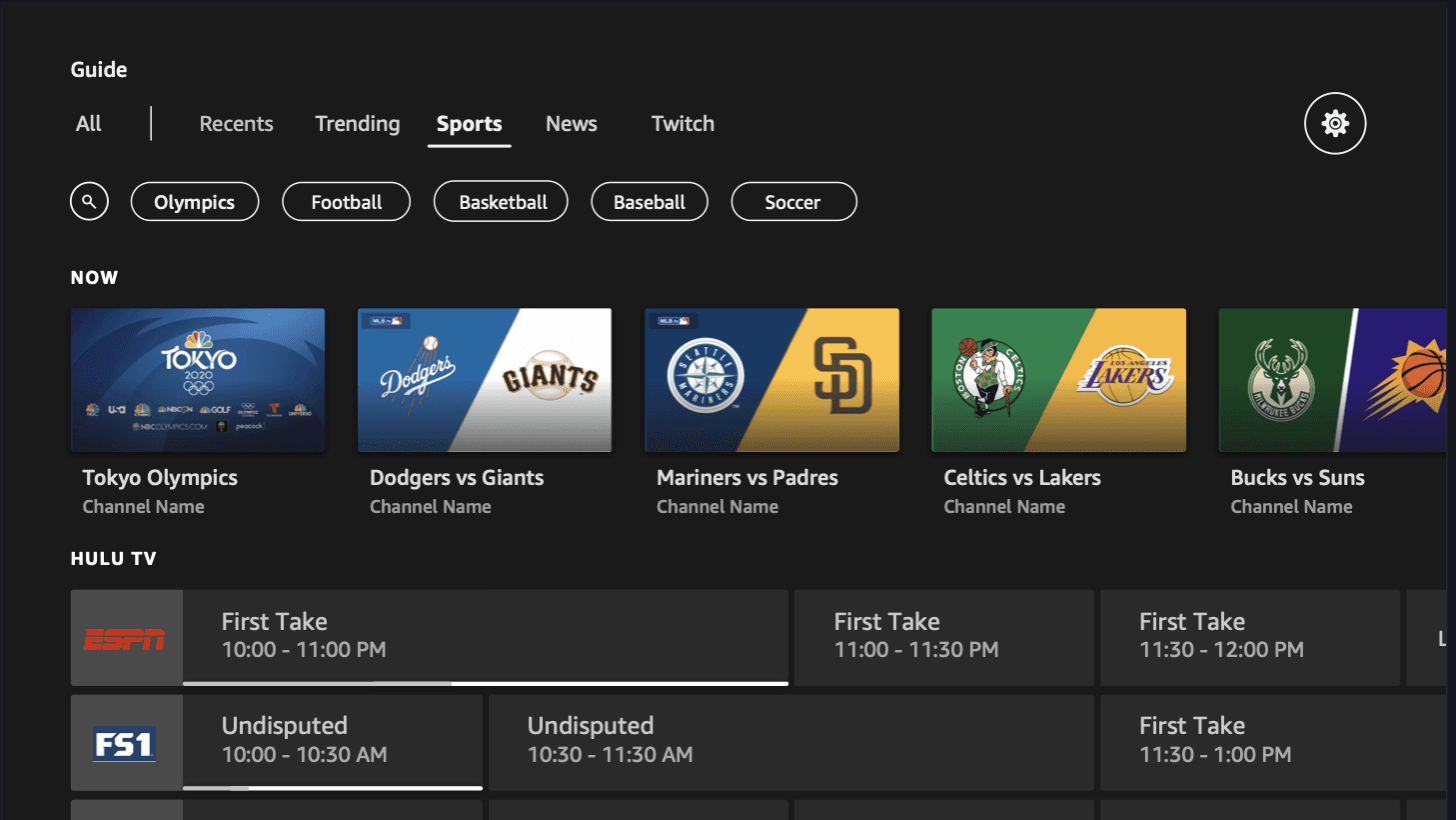This screenshot has height=820, width=1456.
Task: Open the search magnifier icon
Action: (89, 202)
